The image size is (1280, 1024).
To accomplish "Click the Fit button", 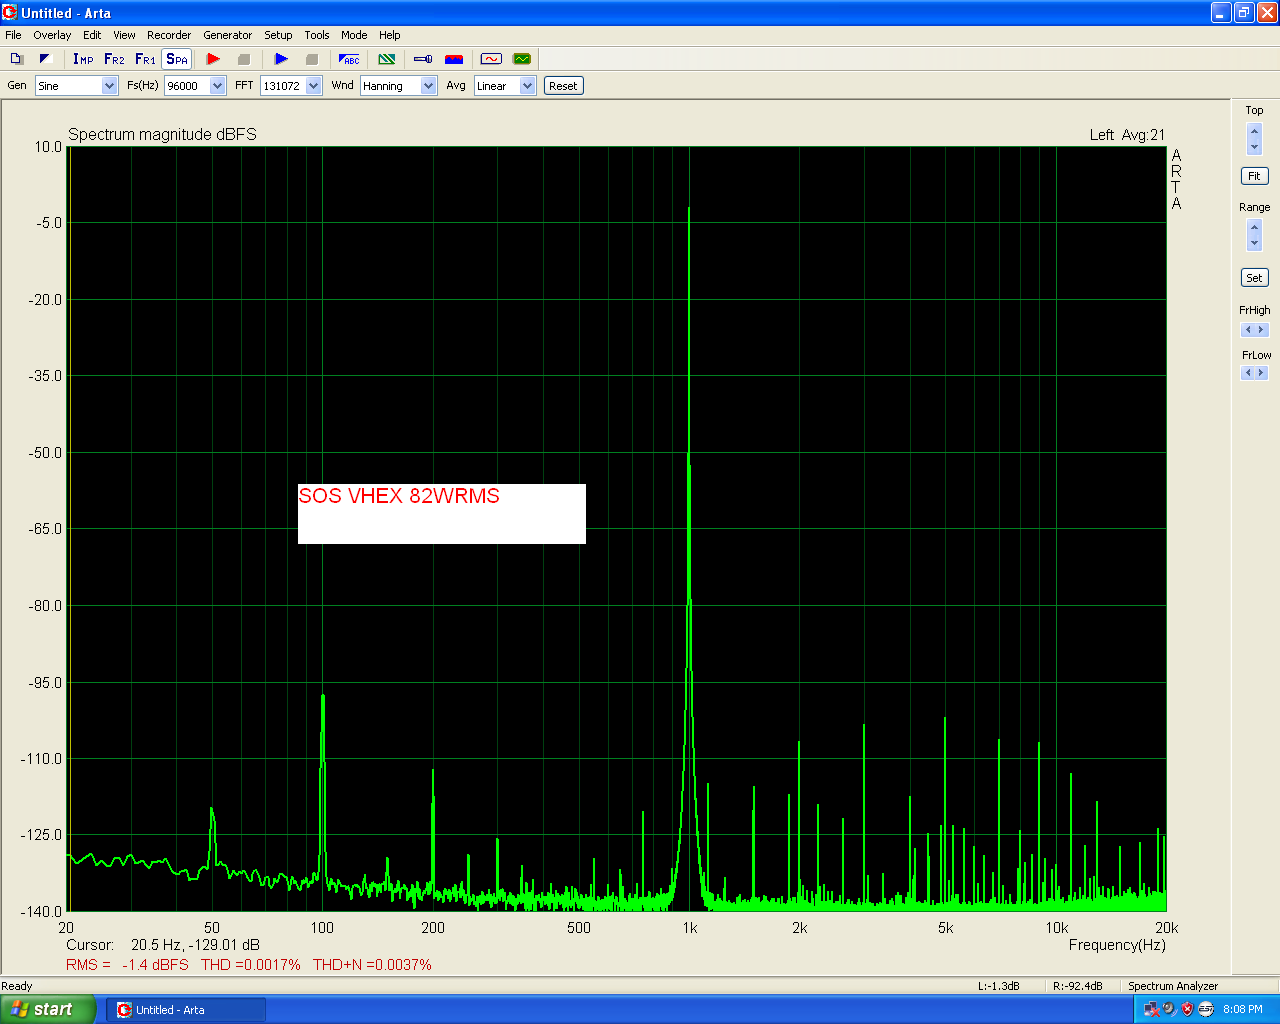I will pyautogui.click(x=1254, y=176).
